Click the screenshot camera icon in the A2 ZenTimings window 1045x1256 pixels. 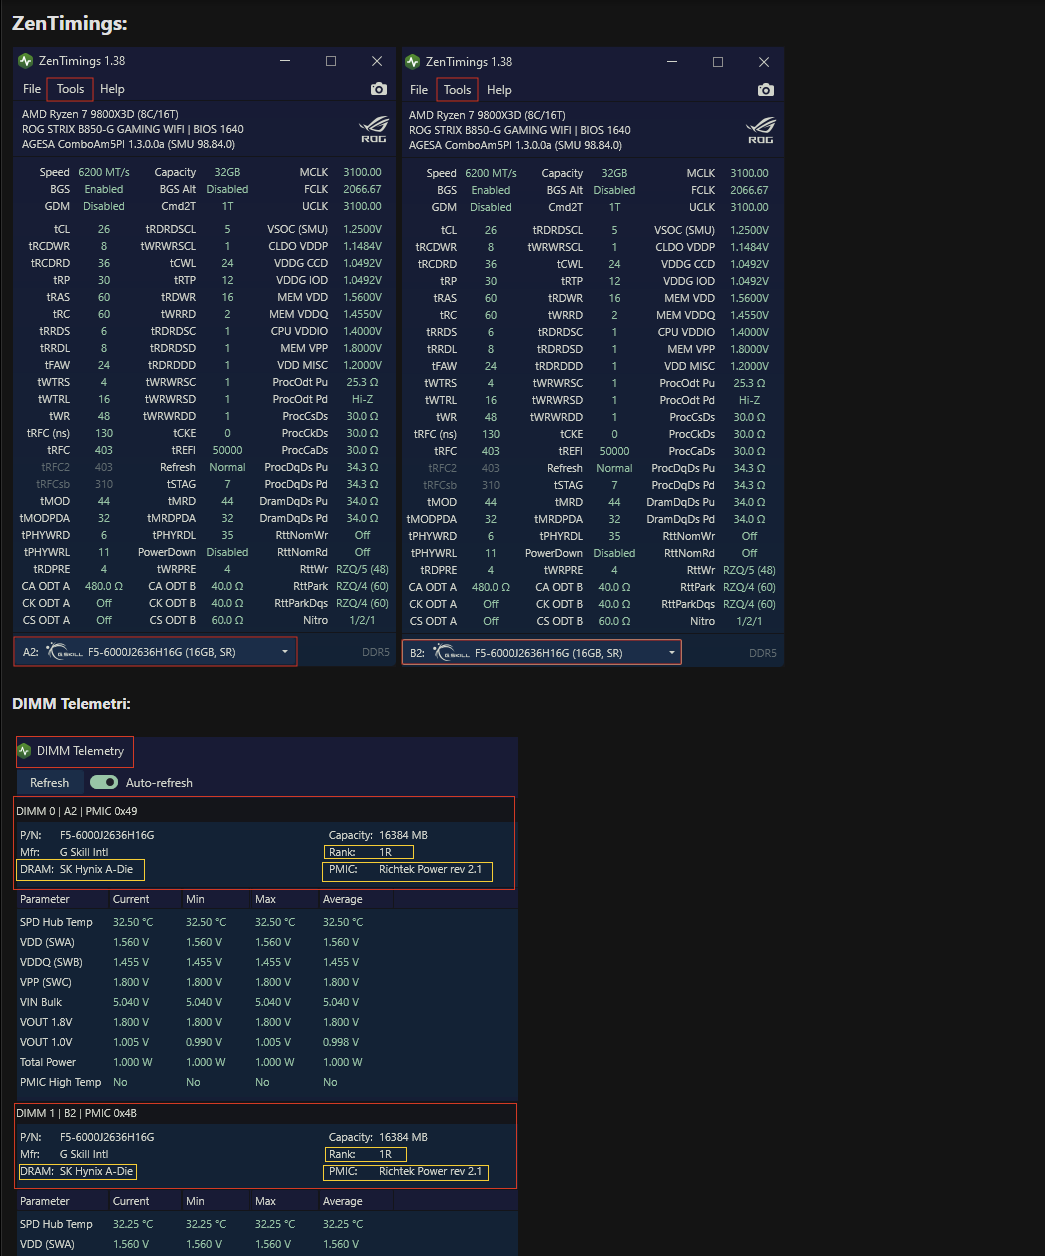pos(378,89)
